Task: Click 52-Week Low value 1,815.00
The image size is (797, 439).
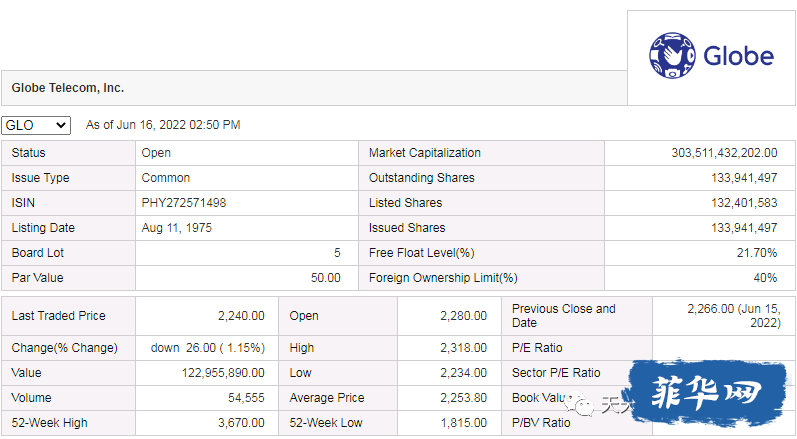Action: [464, 423]
